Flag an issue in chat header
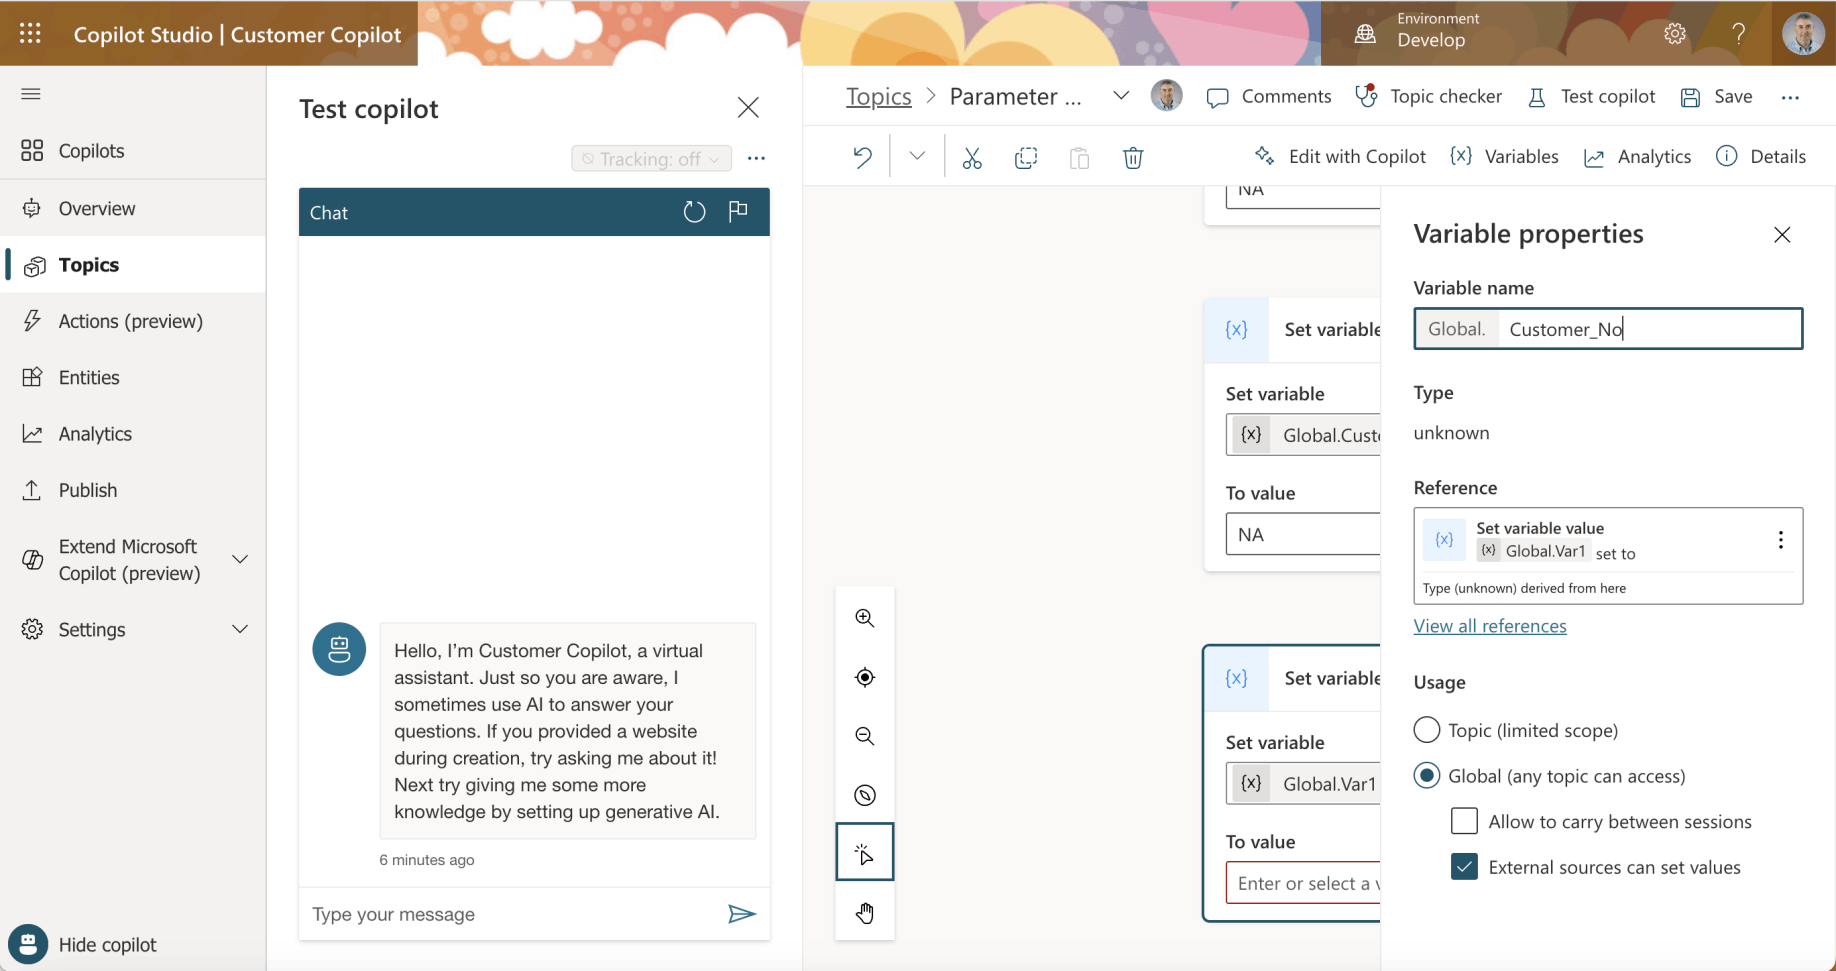Screen dimensions: 1836x971 click(x=738, y=211)
